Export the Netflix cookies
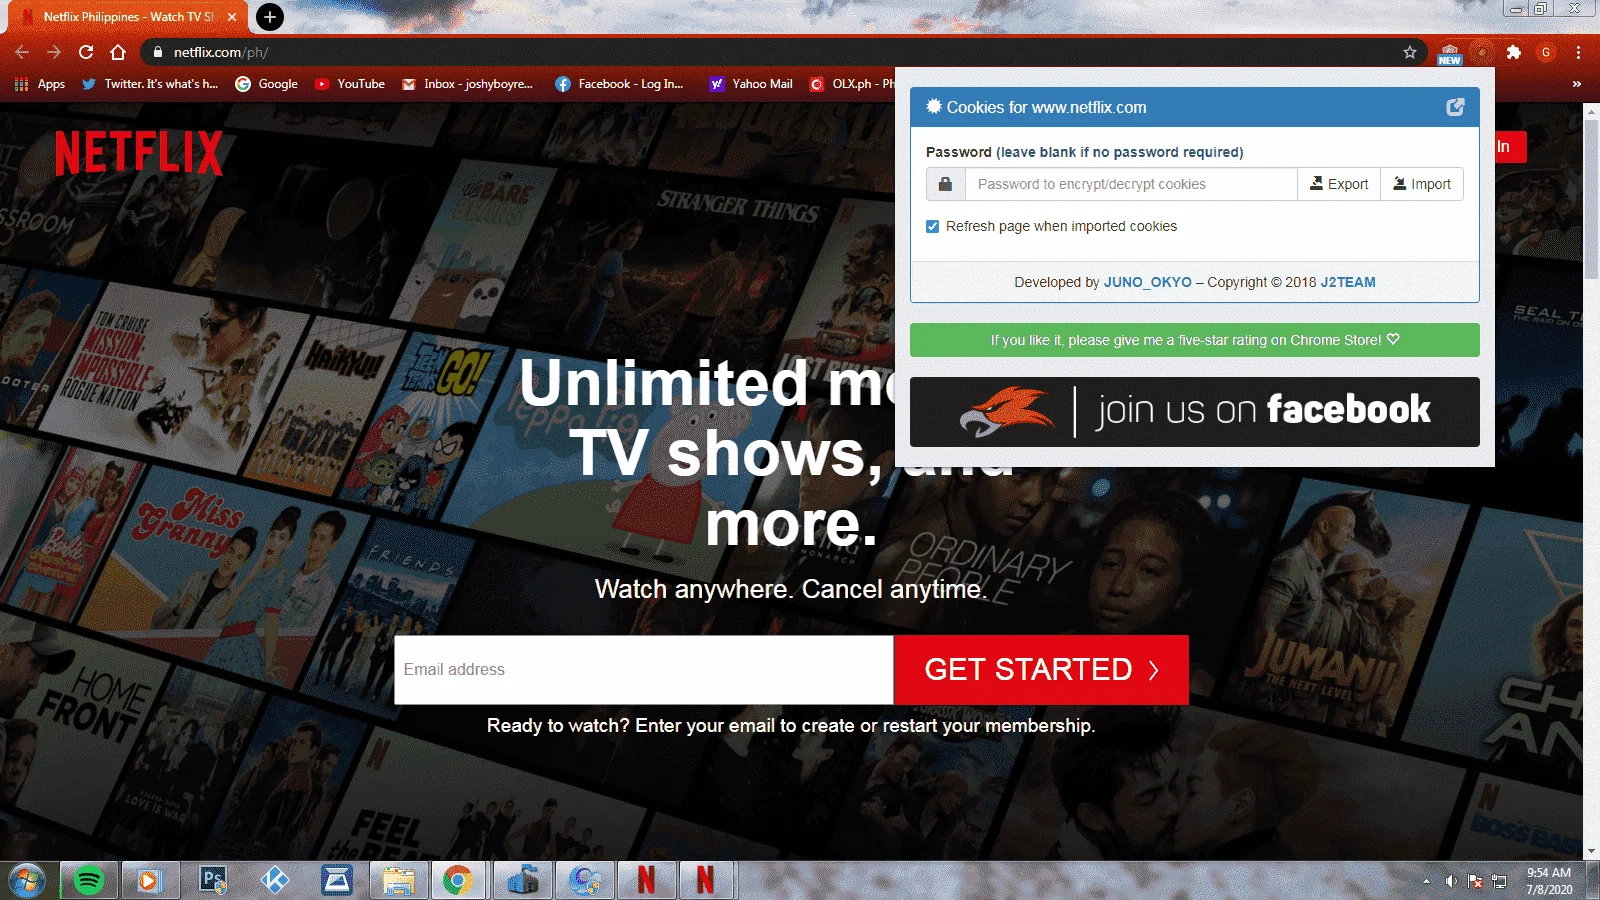Viewport: 1600px width, 900px height. point(1339,184)
